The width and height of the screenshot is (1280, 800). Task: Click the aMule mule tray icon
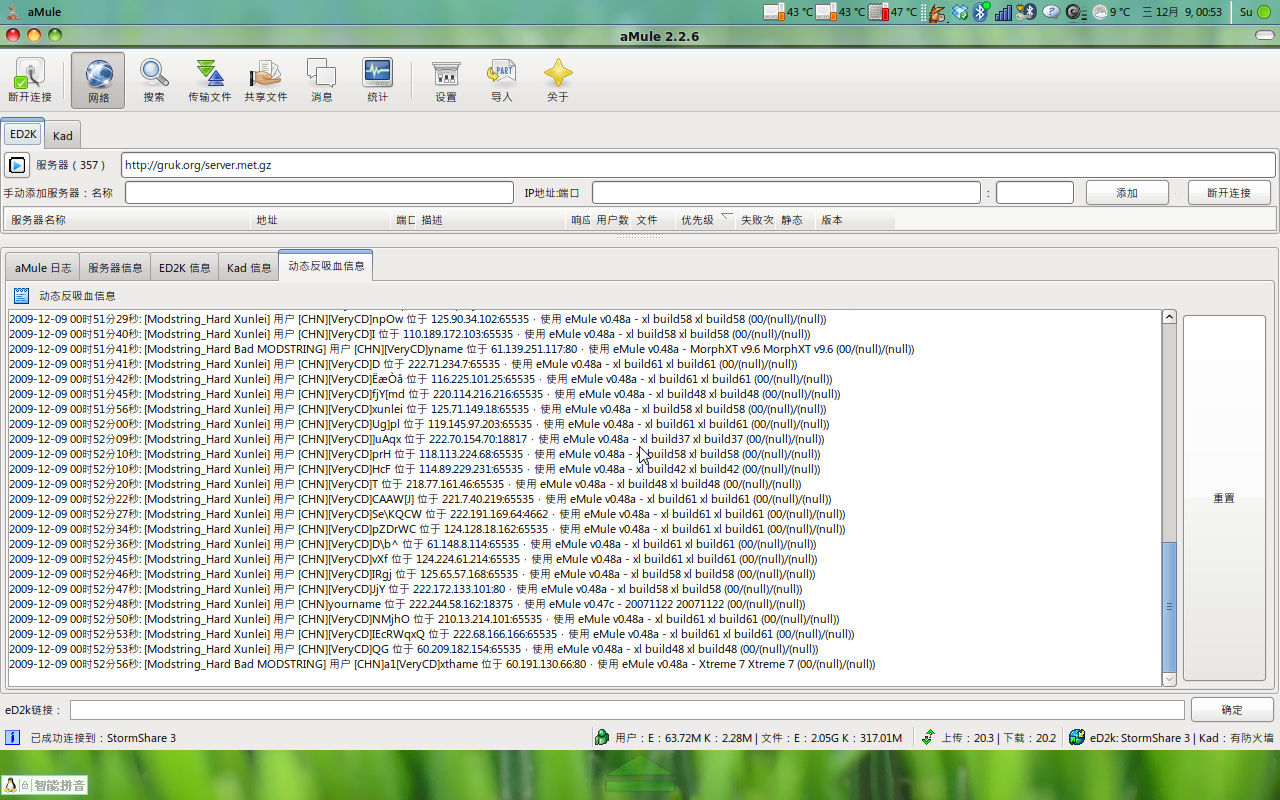pyautogui.click(x=936, y=12)
